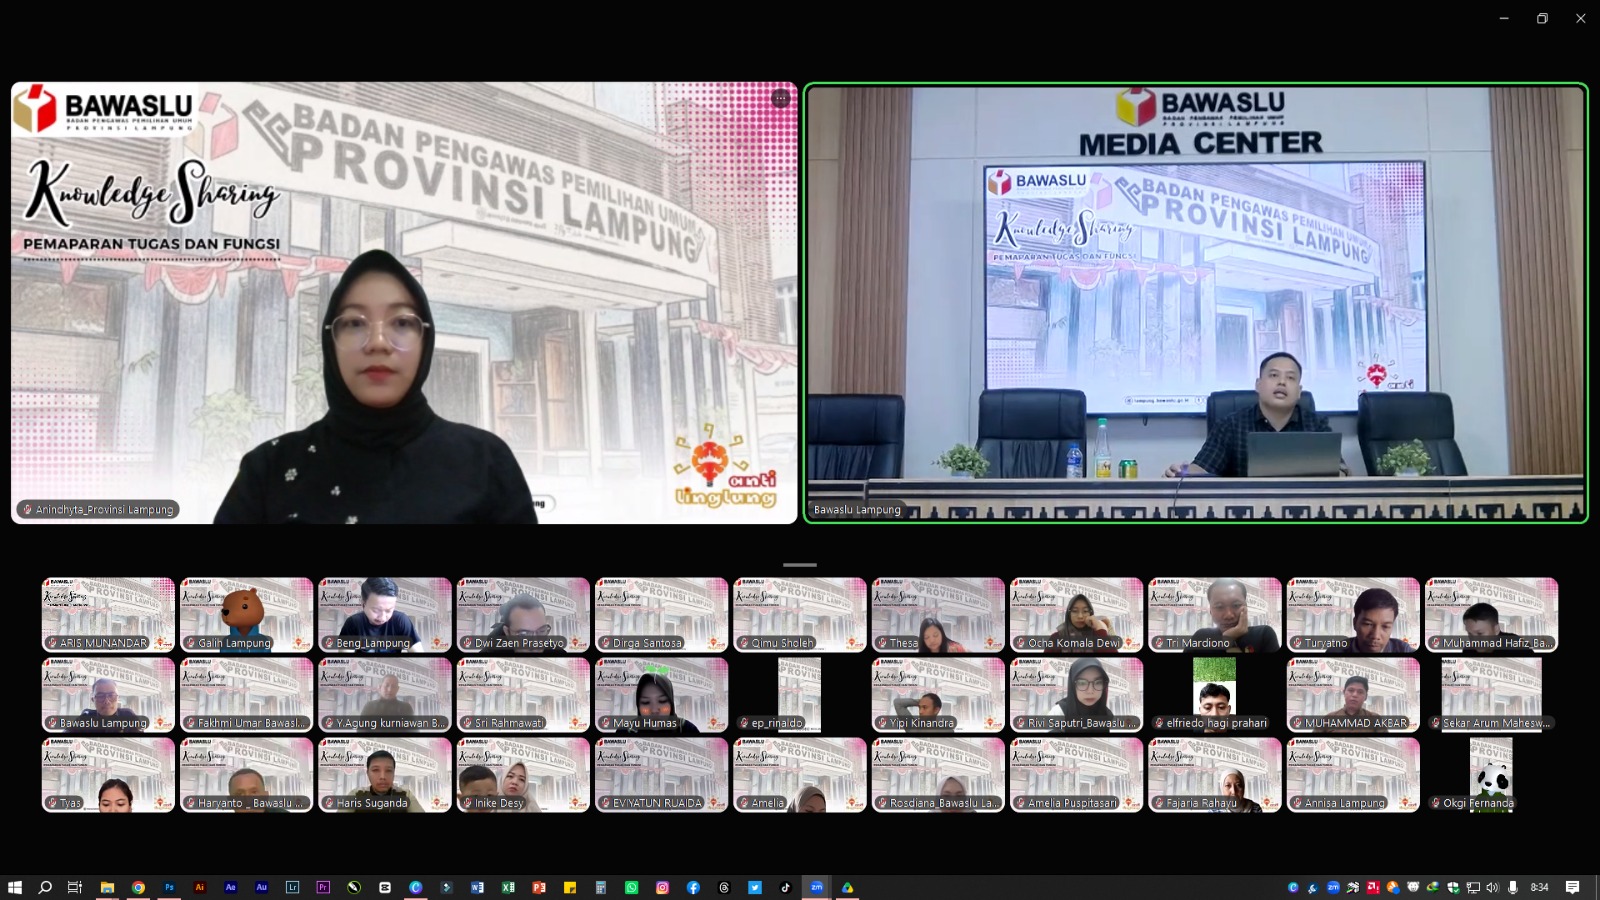1600x900 pixels.
Task: Click the Dwi Zaen Prasetyo participant thumbnail
Action: pyautogui.click(x=523, y=615)
